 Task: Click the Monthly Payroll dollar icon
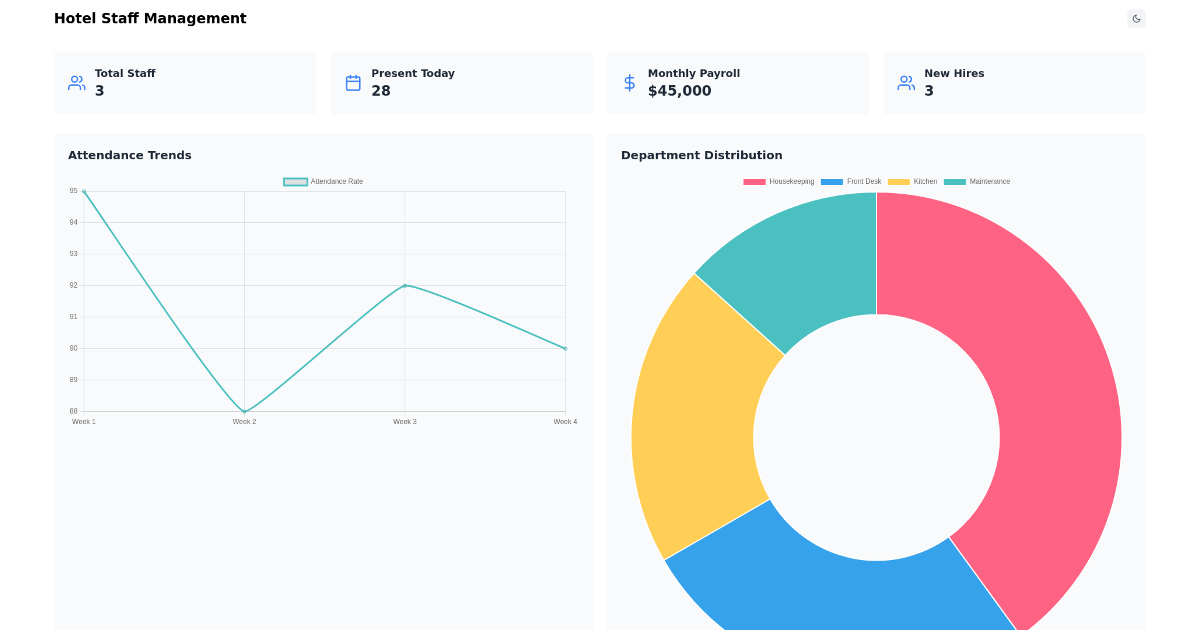click(629, 83)
